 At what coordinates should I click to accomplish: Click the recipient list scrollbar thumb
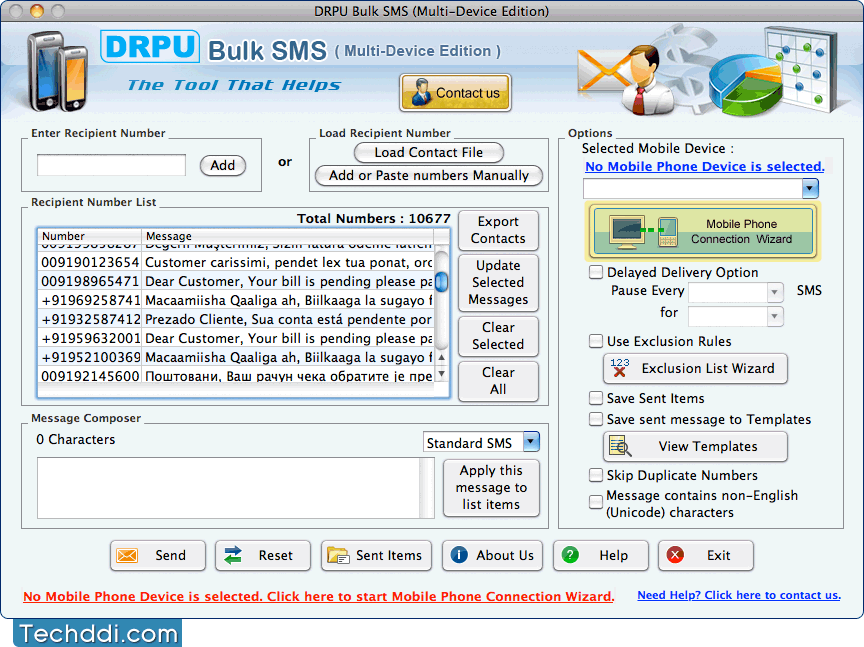441,282
